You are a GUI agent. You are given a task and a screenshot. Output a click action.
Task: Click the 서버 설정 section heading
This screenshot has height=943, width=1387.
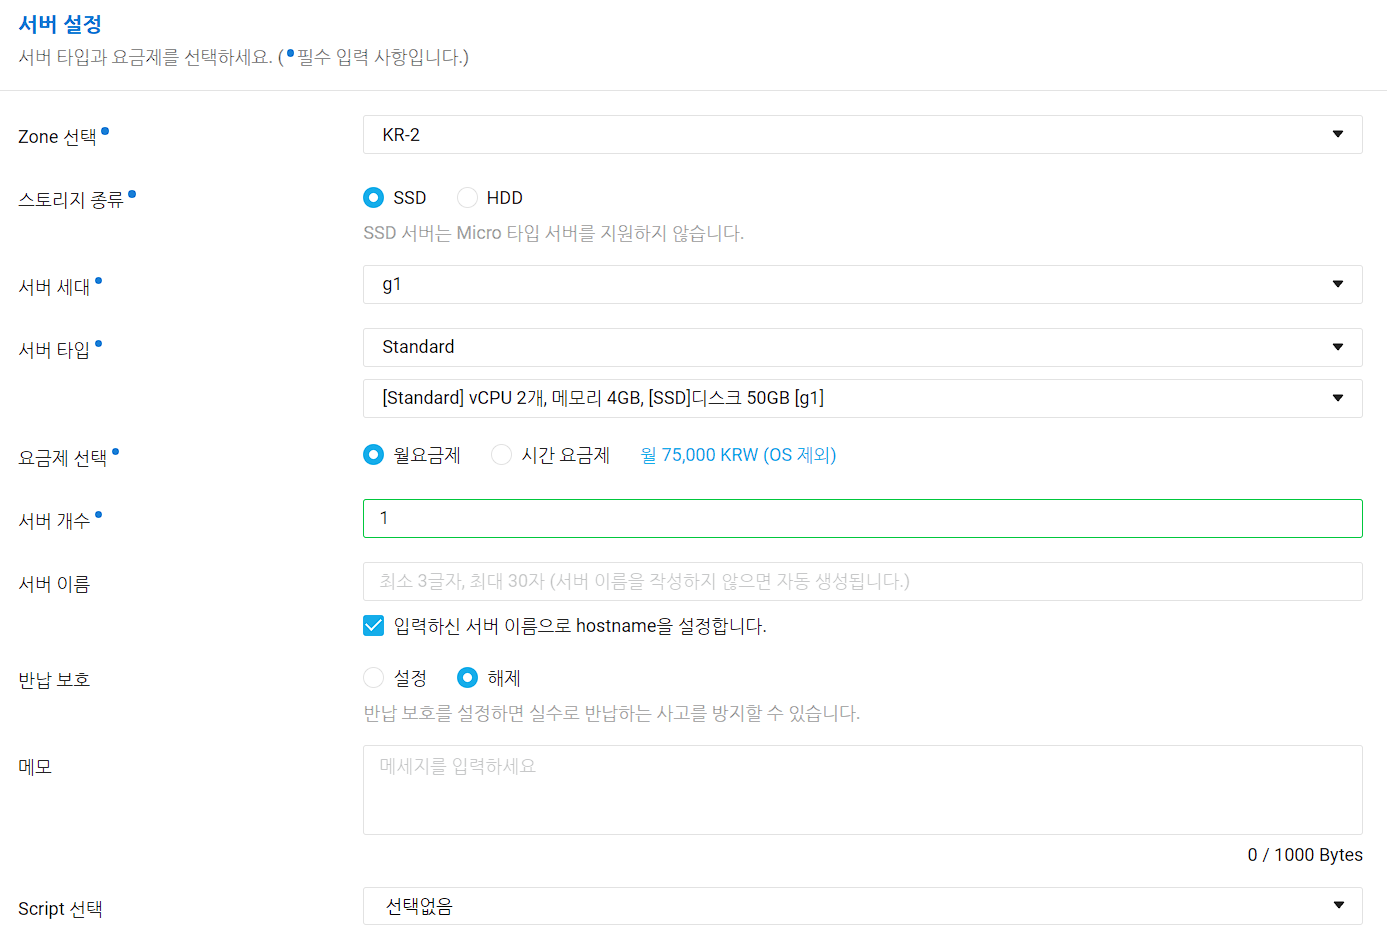pos(60,24)
